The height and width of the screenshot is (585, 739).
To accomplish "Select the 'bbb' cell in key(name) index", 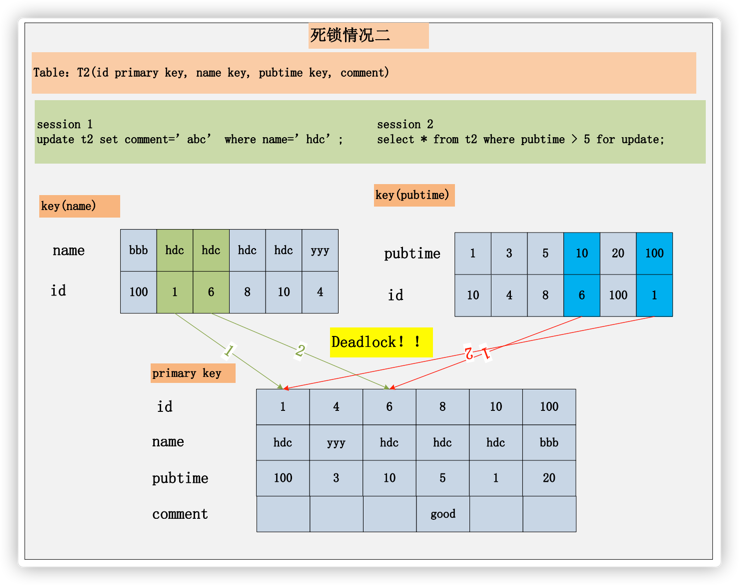I will (x=138, y=251).
